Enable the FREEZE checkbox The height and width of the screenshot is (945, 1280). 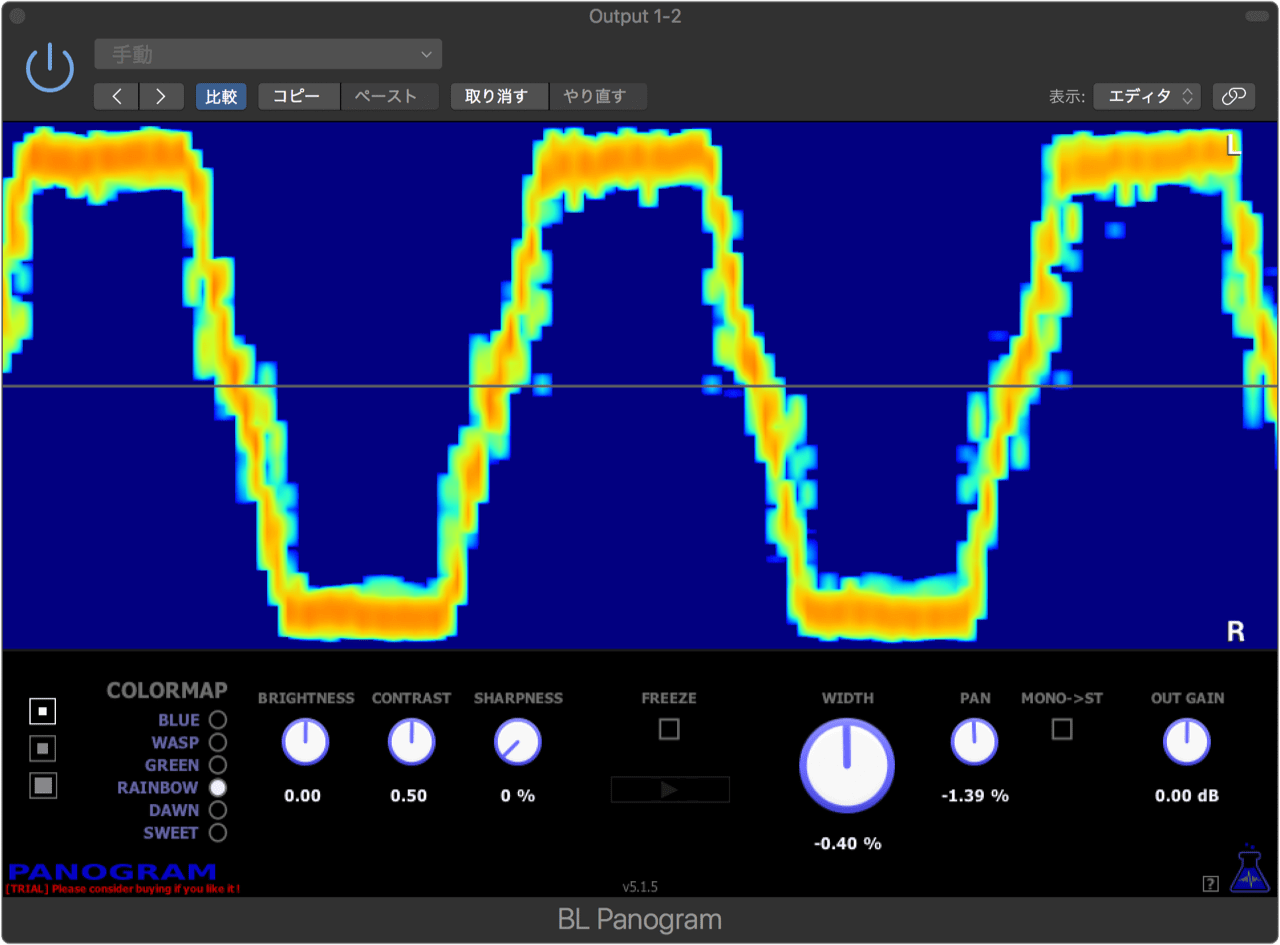click(669, 729)
